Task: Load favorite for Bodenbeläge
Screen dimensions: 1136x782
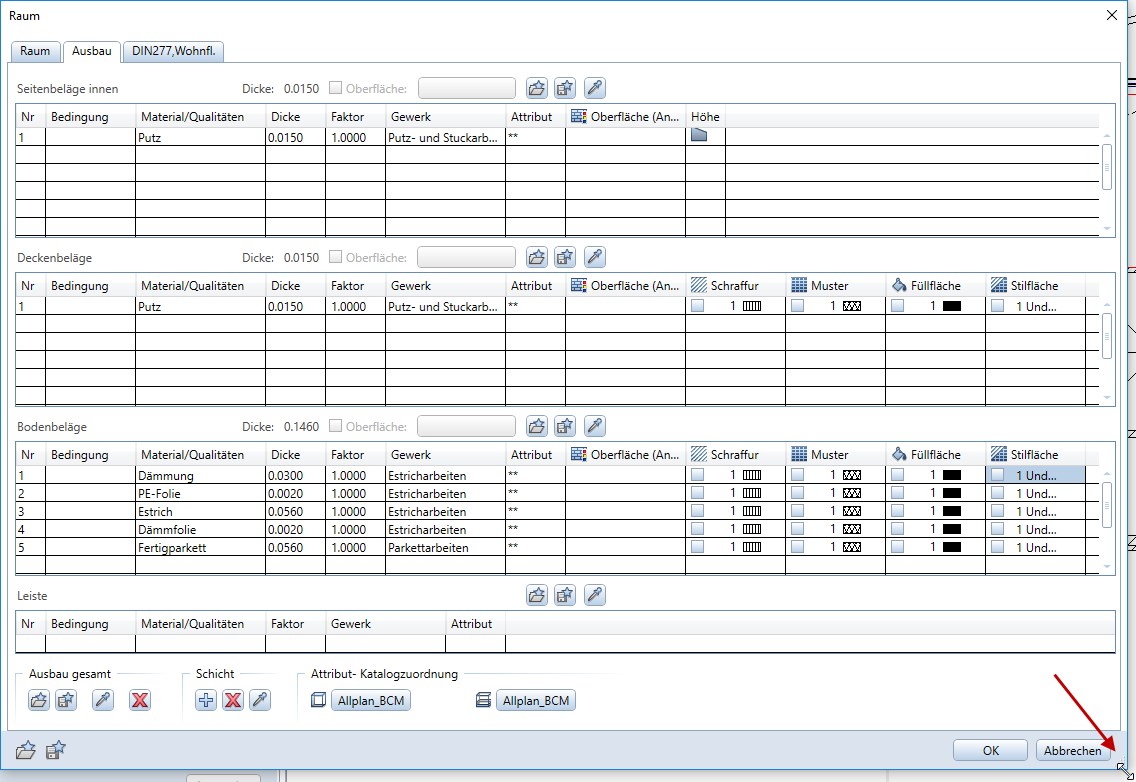Action: 537,426
